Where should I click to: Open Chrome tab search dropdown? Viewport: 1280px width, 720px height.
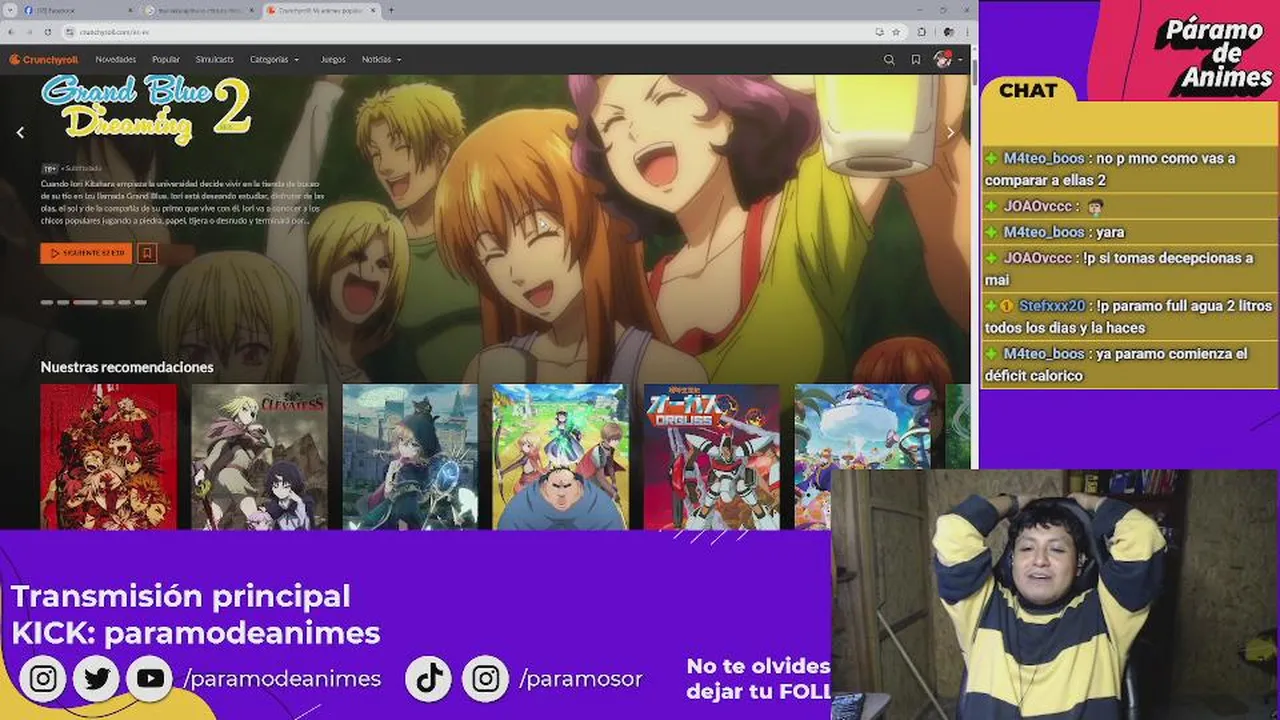click(11, 10)
